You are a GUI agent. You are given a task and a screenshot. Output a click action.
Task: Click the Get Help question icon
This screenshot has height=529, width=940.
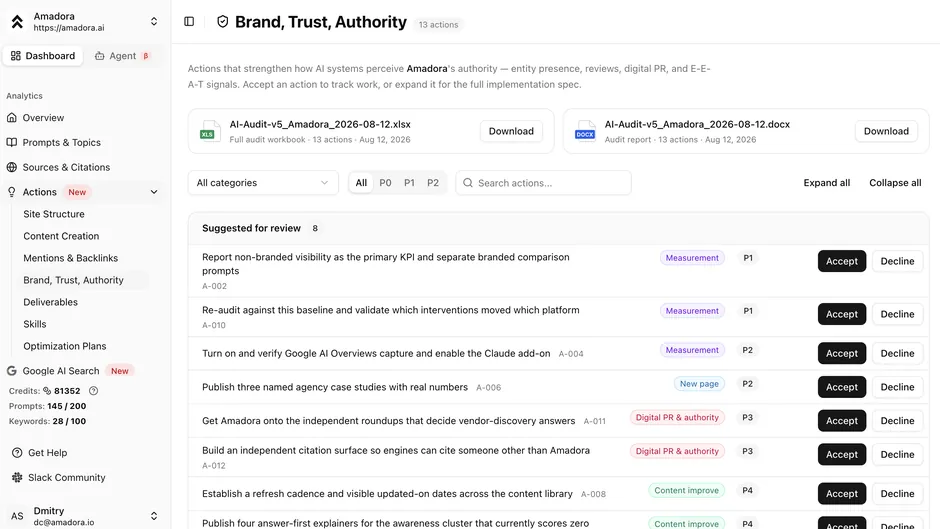click(x=17, y=453)
